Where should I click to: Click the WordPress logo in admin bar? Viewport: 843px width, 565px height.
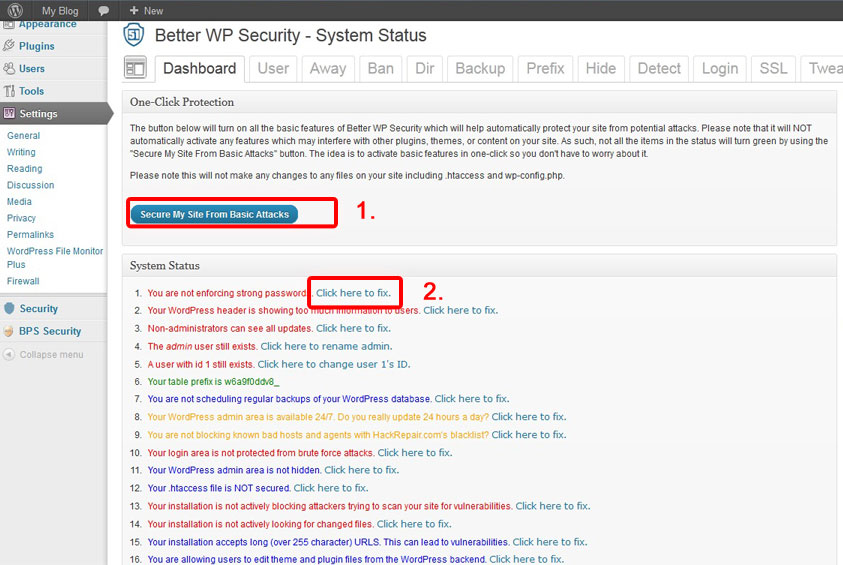pos(15,10)
